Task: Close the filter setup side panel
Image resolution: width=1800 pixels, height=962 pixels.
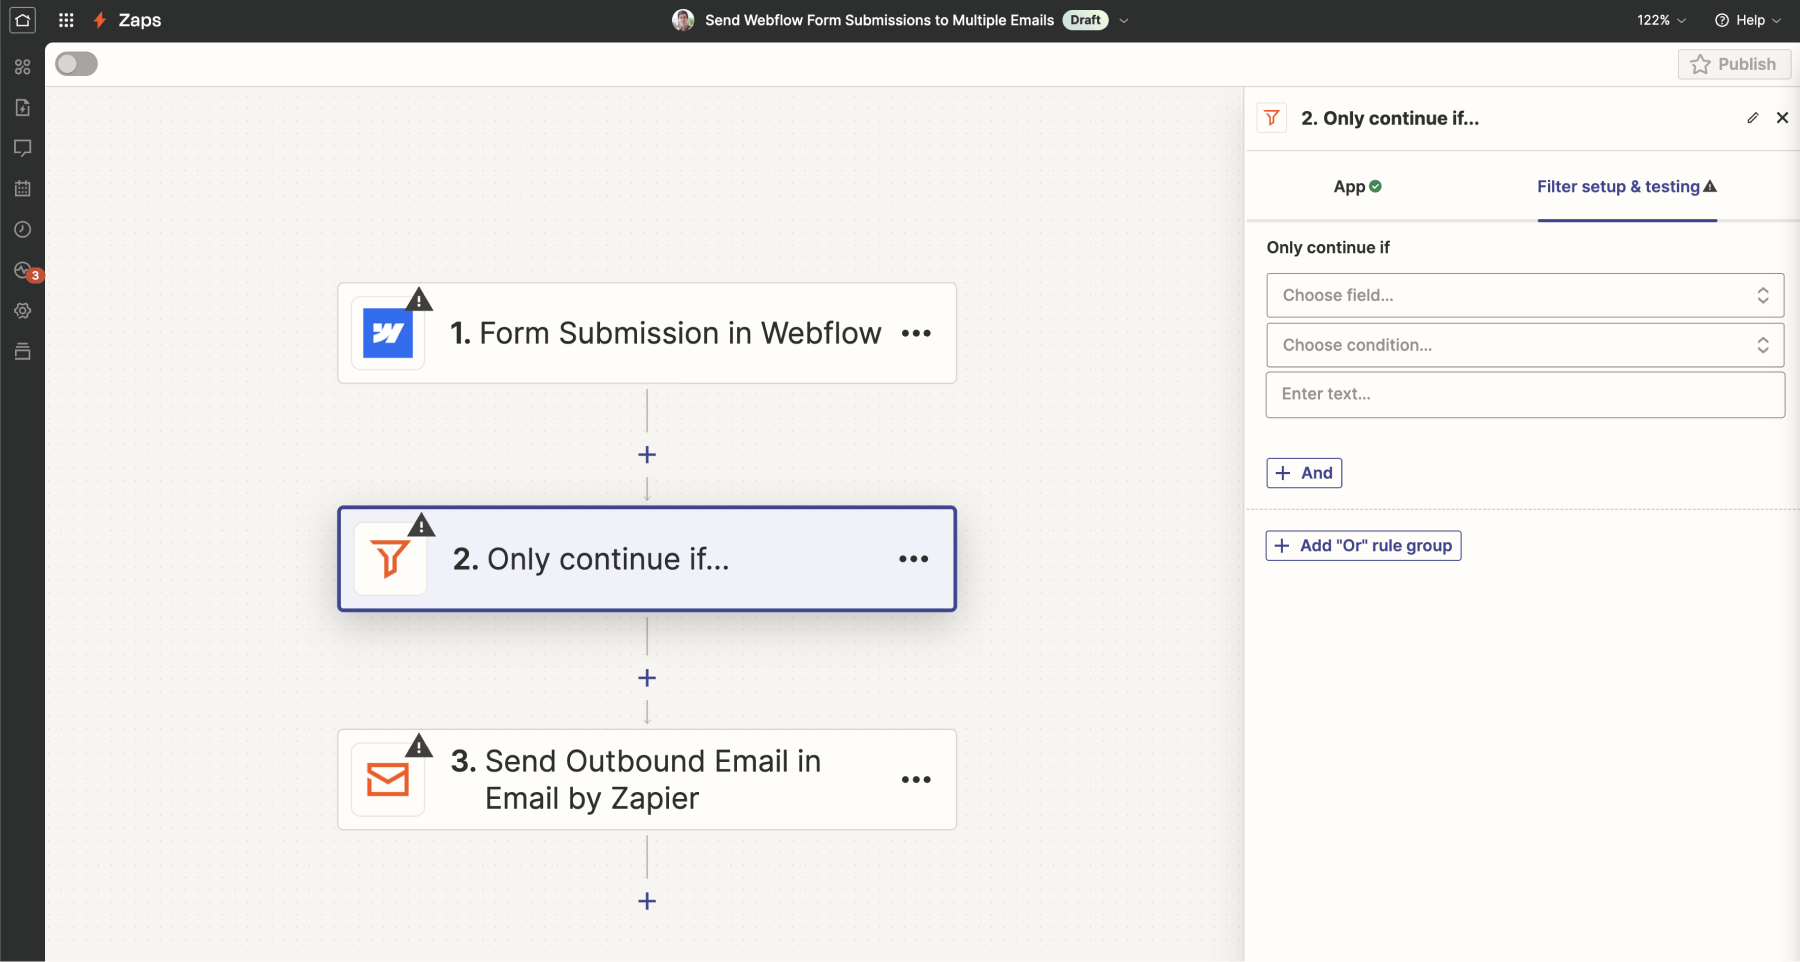Action: point(1782,118)
